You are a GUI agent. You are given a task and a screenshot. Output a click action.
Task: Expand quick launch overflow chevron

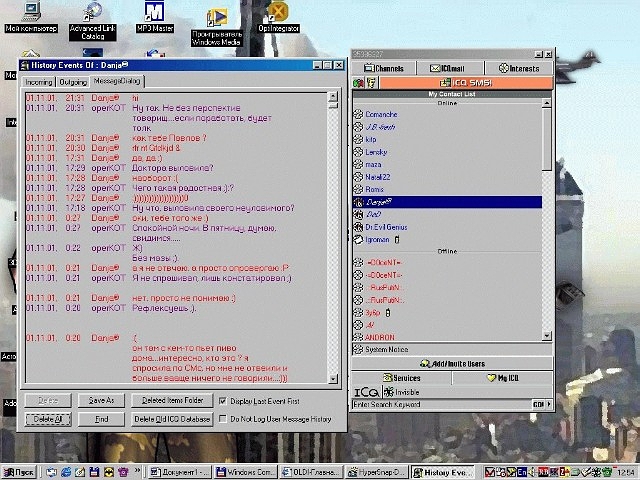(x=137, y=471)
